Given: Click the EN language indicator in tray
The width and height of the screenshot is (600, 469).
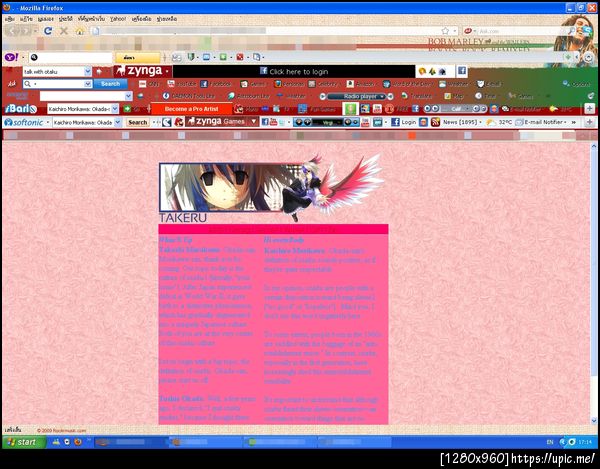Looking at the screenshot, I should (550, 442).
